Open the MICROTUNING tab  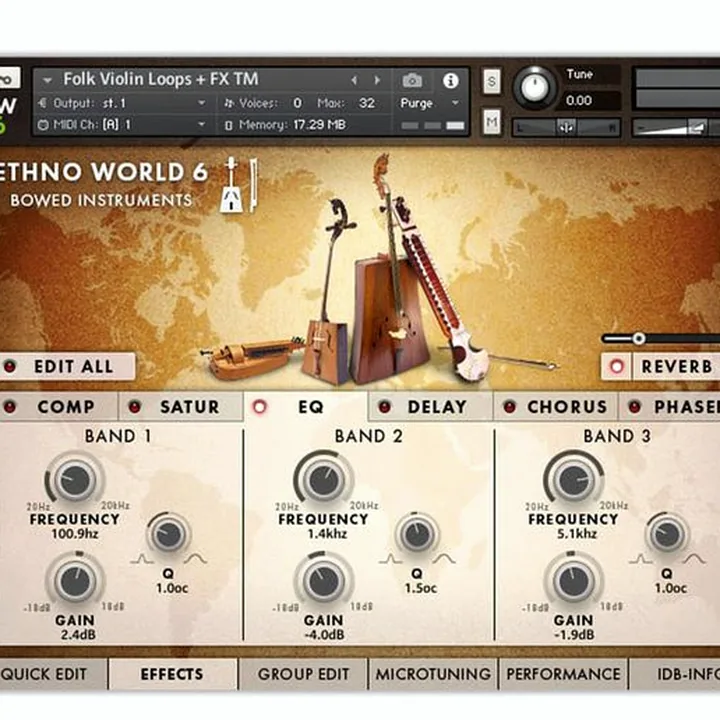[x=433, y=674]
